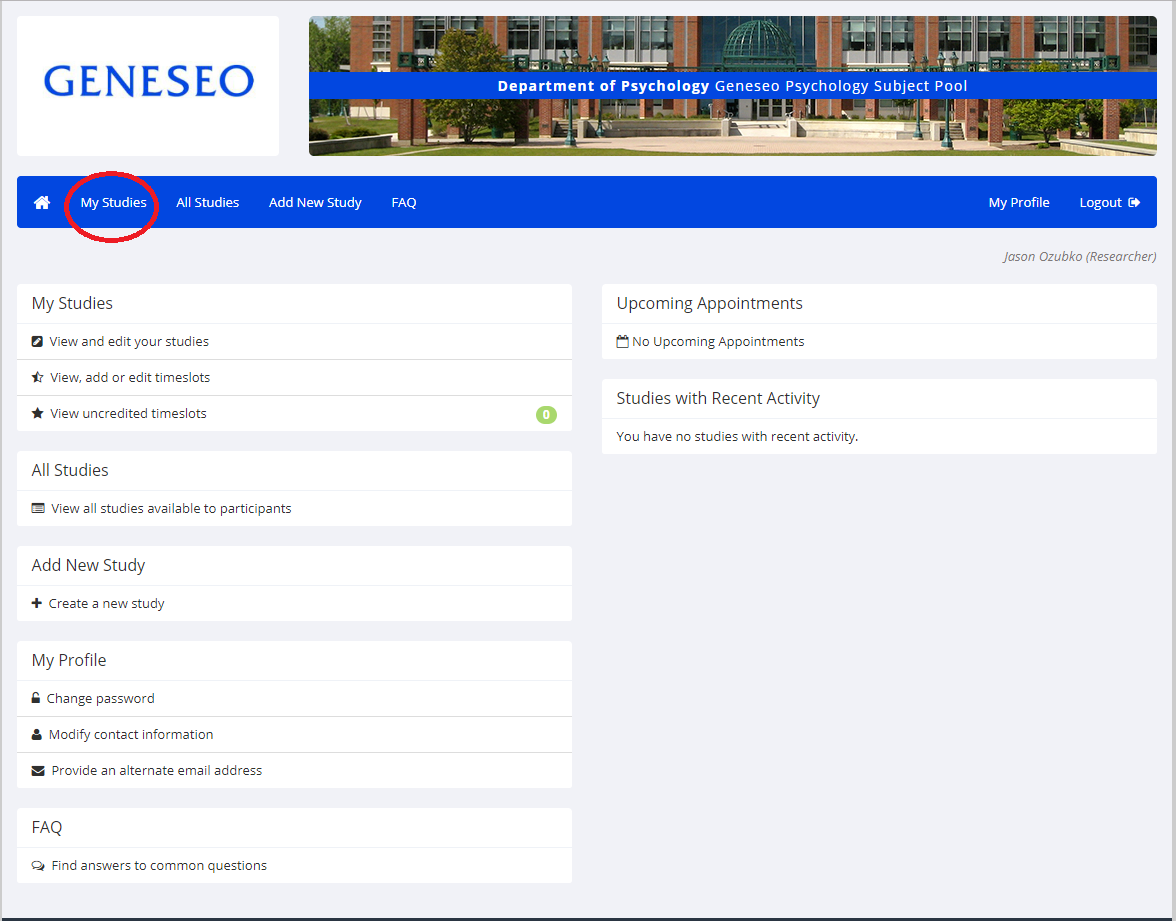Click the calendar icon under Upcoming Appointments
The image size is (1176, 921).
click(x=623, y=342)
